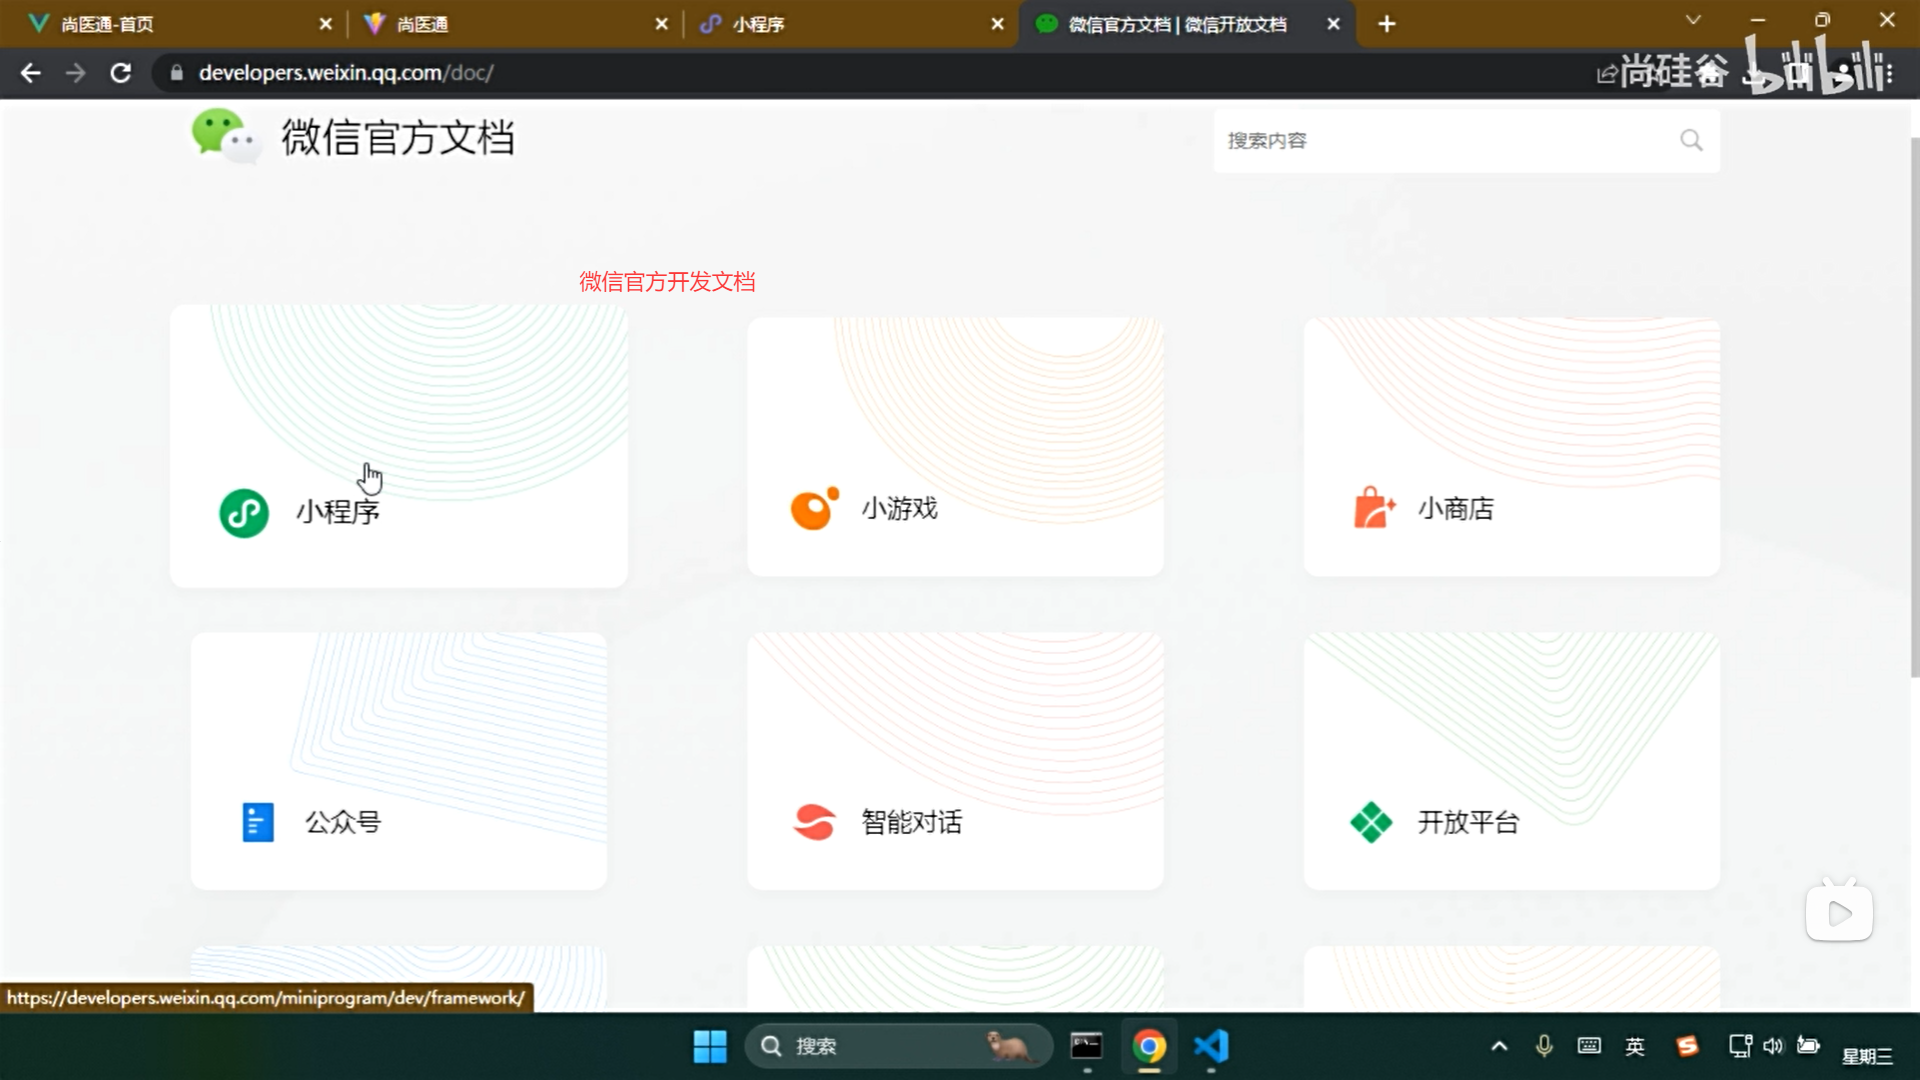This screenshot has height=1080, width=1920.
Task: Open the browser tab search chevron
Action: pyautogui.click(x=1693, y=20)
